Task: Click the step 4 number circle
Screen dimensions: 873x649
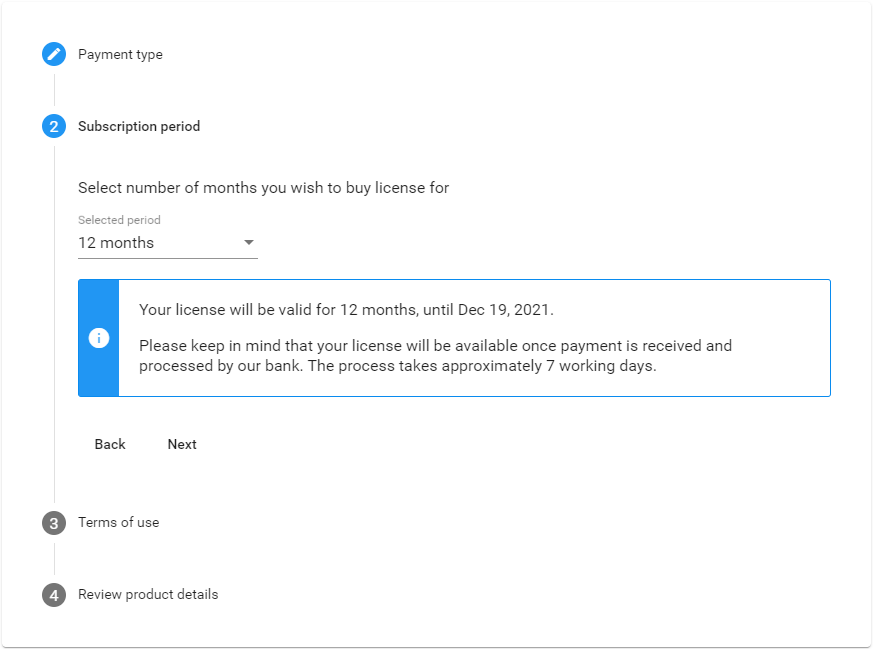Action: click(x=54, y=594)
